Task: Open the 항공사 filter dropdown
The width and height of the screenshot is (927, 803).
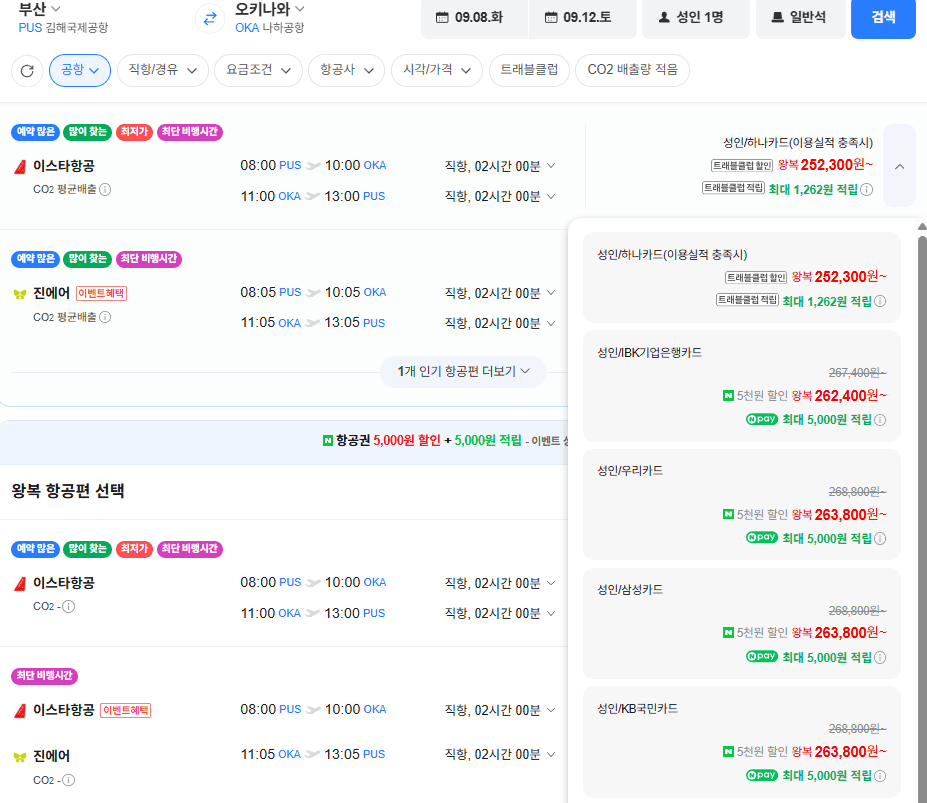Action: point(346,70)
